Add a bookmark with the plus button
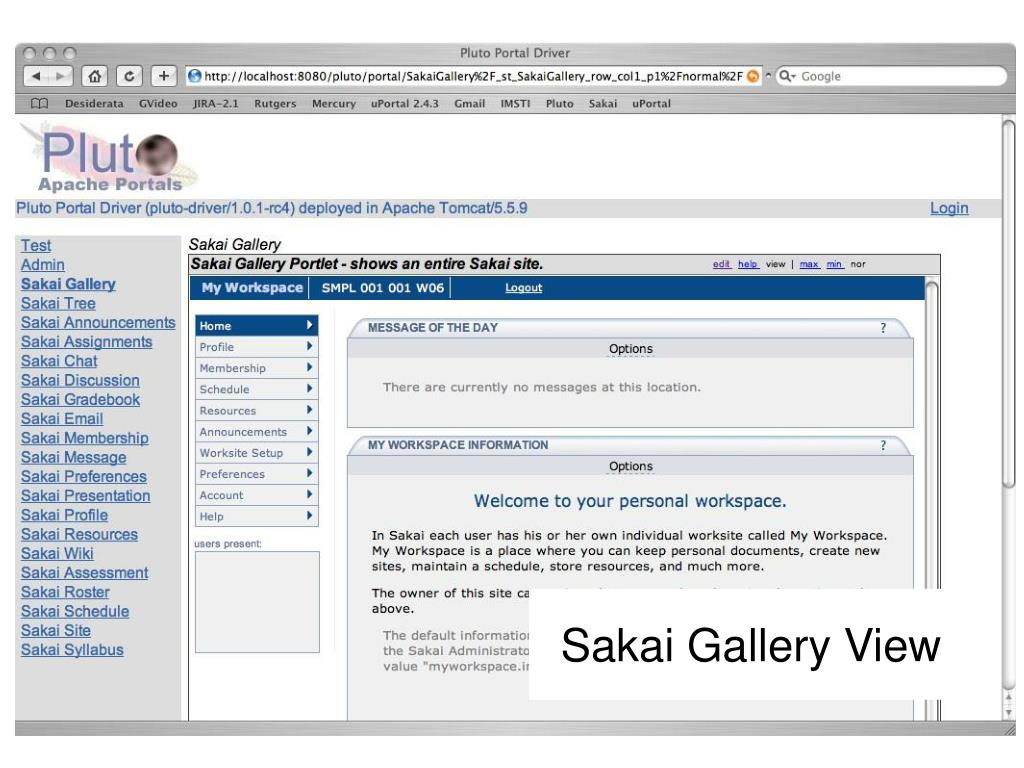1024x768 pixels. 164,76
